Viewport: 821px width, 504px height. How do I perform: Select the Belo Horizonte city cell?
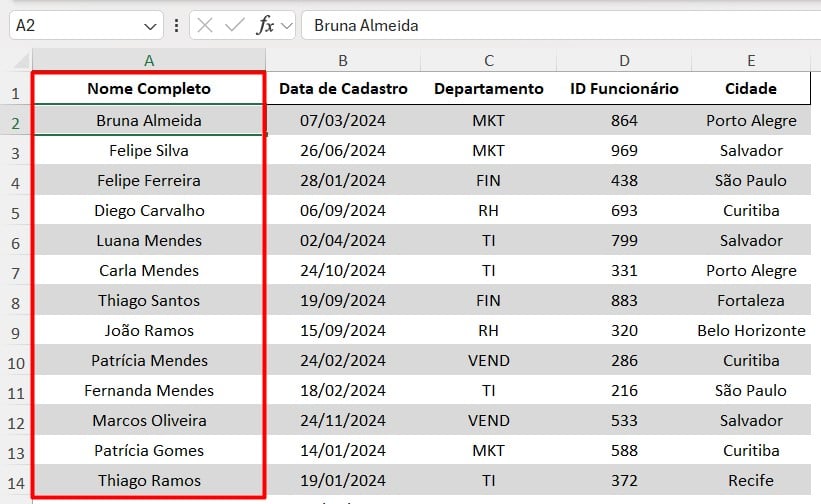click(751, 331)
